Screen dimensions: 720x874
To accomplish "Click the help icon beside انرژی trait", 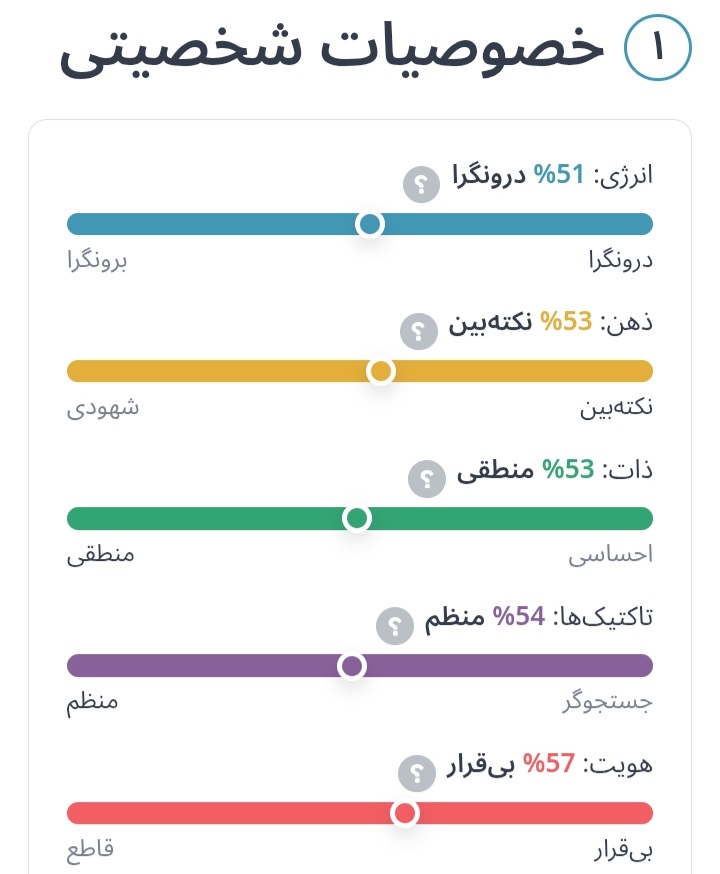I will [x=421, y=184].
